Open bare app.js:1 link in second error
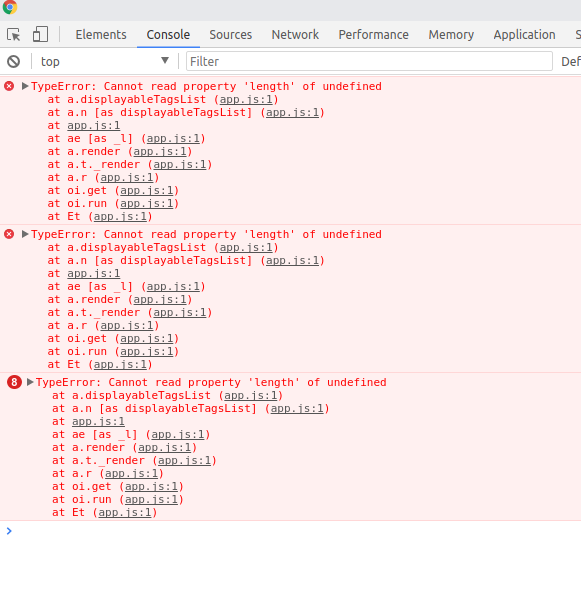 point(94,273)
